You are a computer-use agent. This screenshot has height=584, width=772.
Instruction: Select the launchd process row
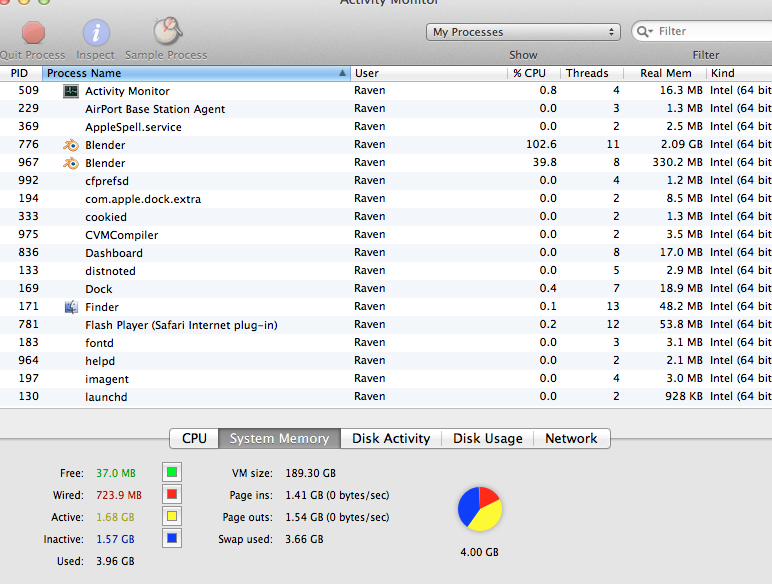coord(386,397)
